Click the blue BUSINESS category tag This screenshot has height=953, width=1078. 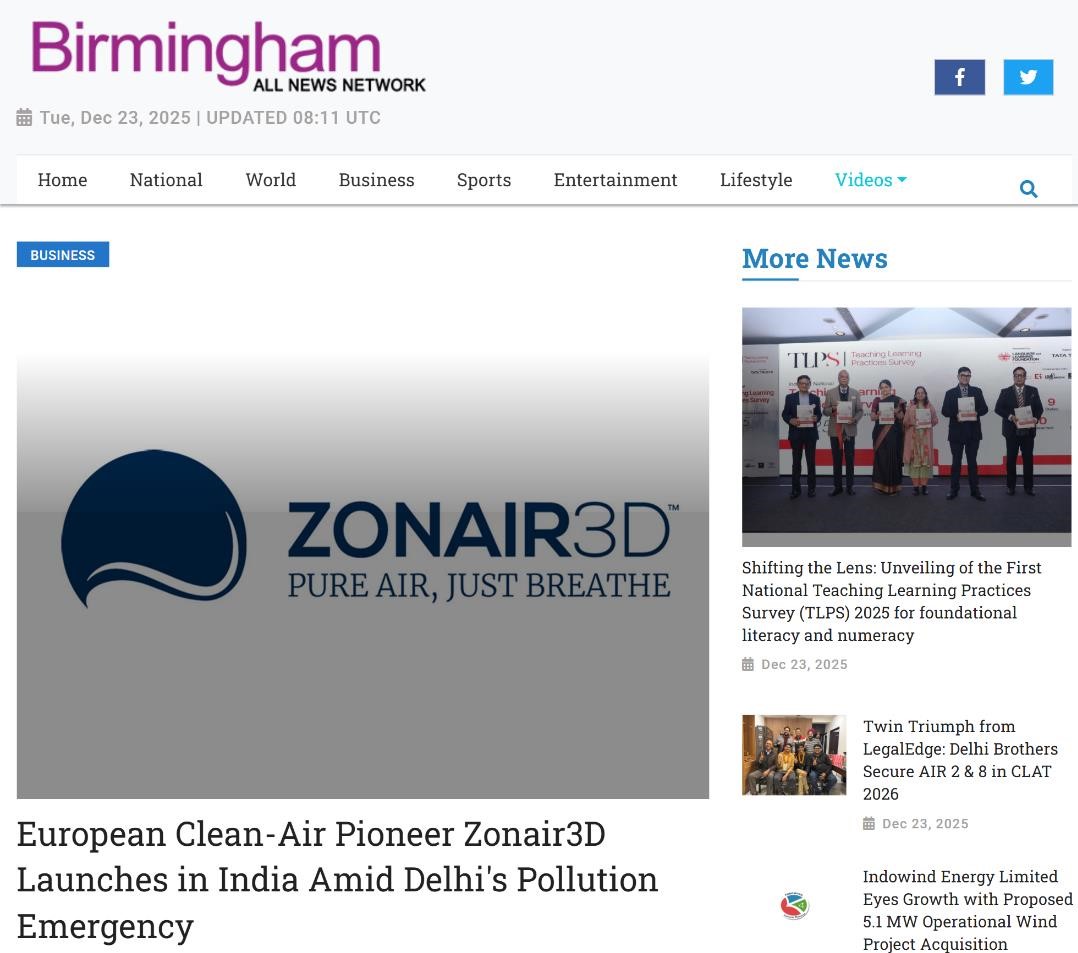pyautogui.click(x=63, y=254)
